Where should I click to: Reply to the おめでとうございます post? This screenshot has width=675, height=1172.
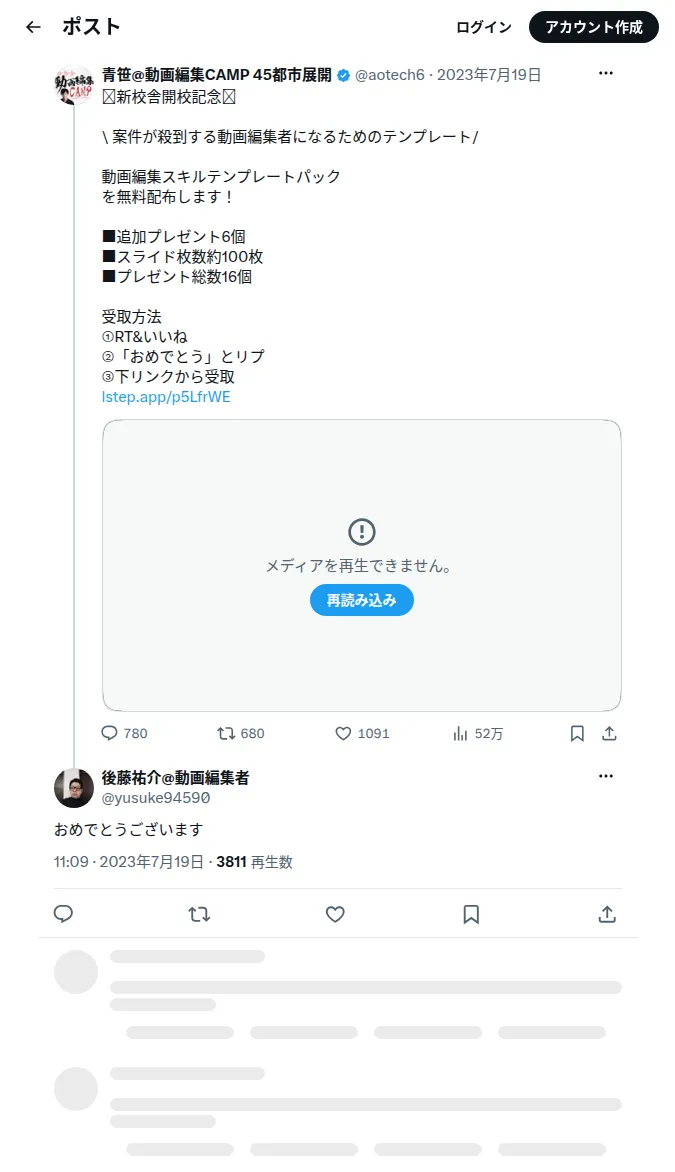pos(64,913)
